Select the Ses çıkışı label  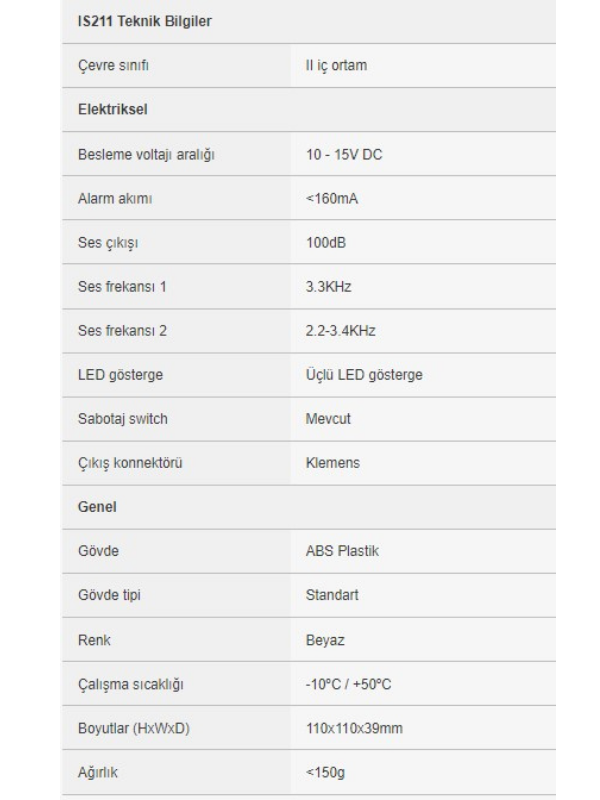(x=108, y=243)
